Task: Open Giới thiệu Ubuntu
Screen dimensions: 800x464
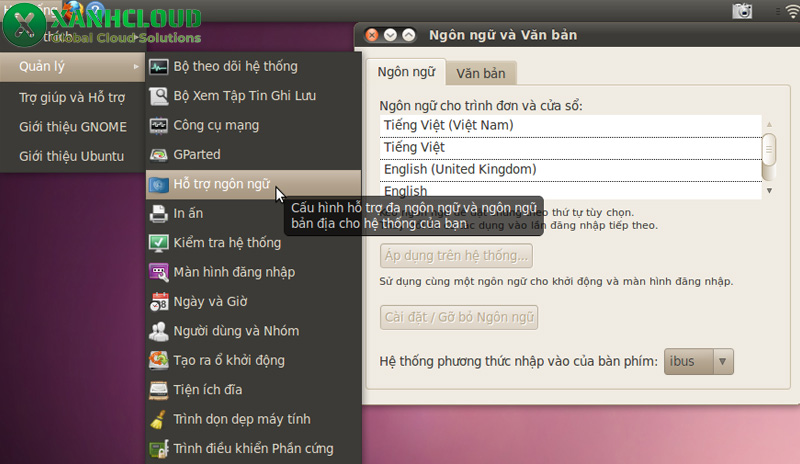Action: [x=72, y=156]
